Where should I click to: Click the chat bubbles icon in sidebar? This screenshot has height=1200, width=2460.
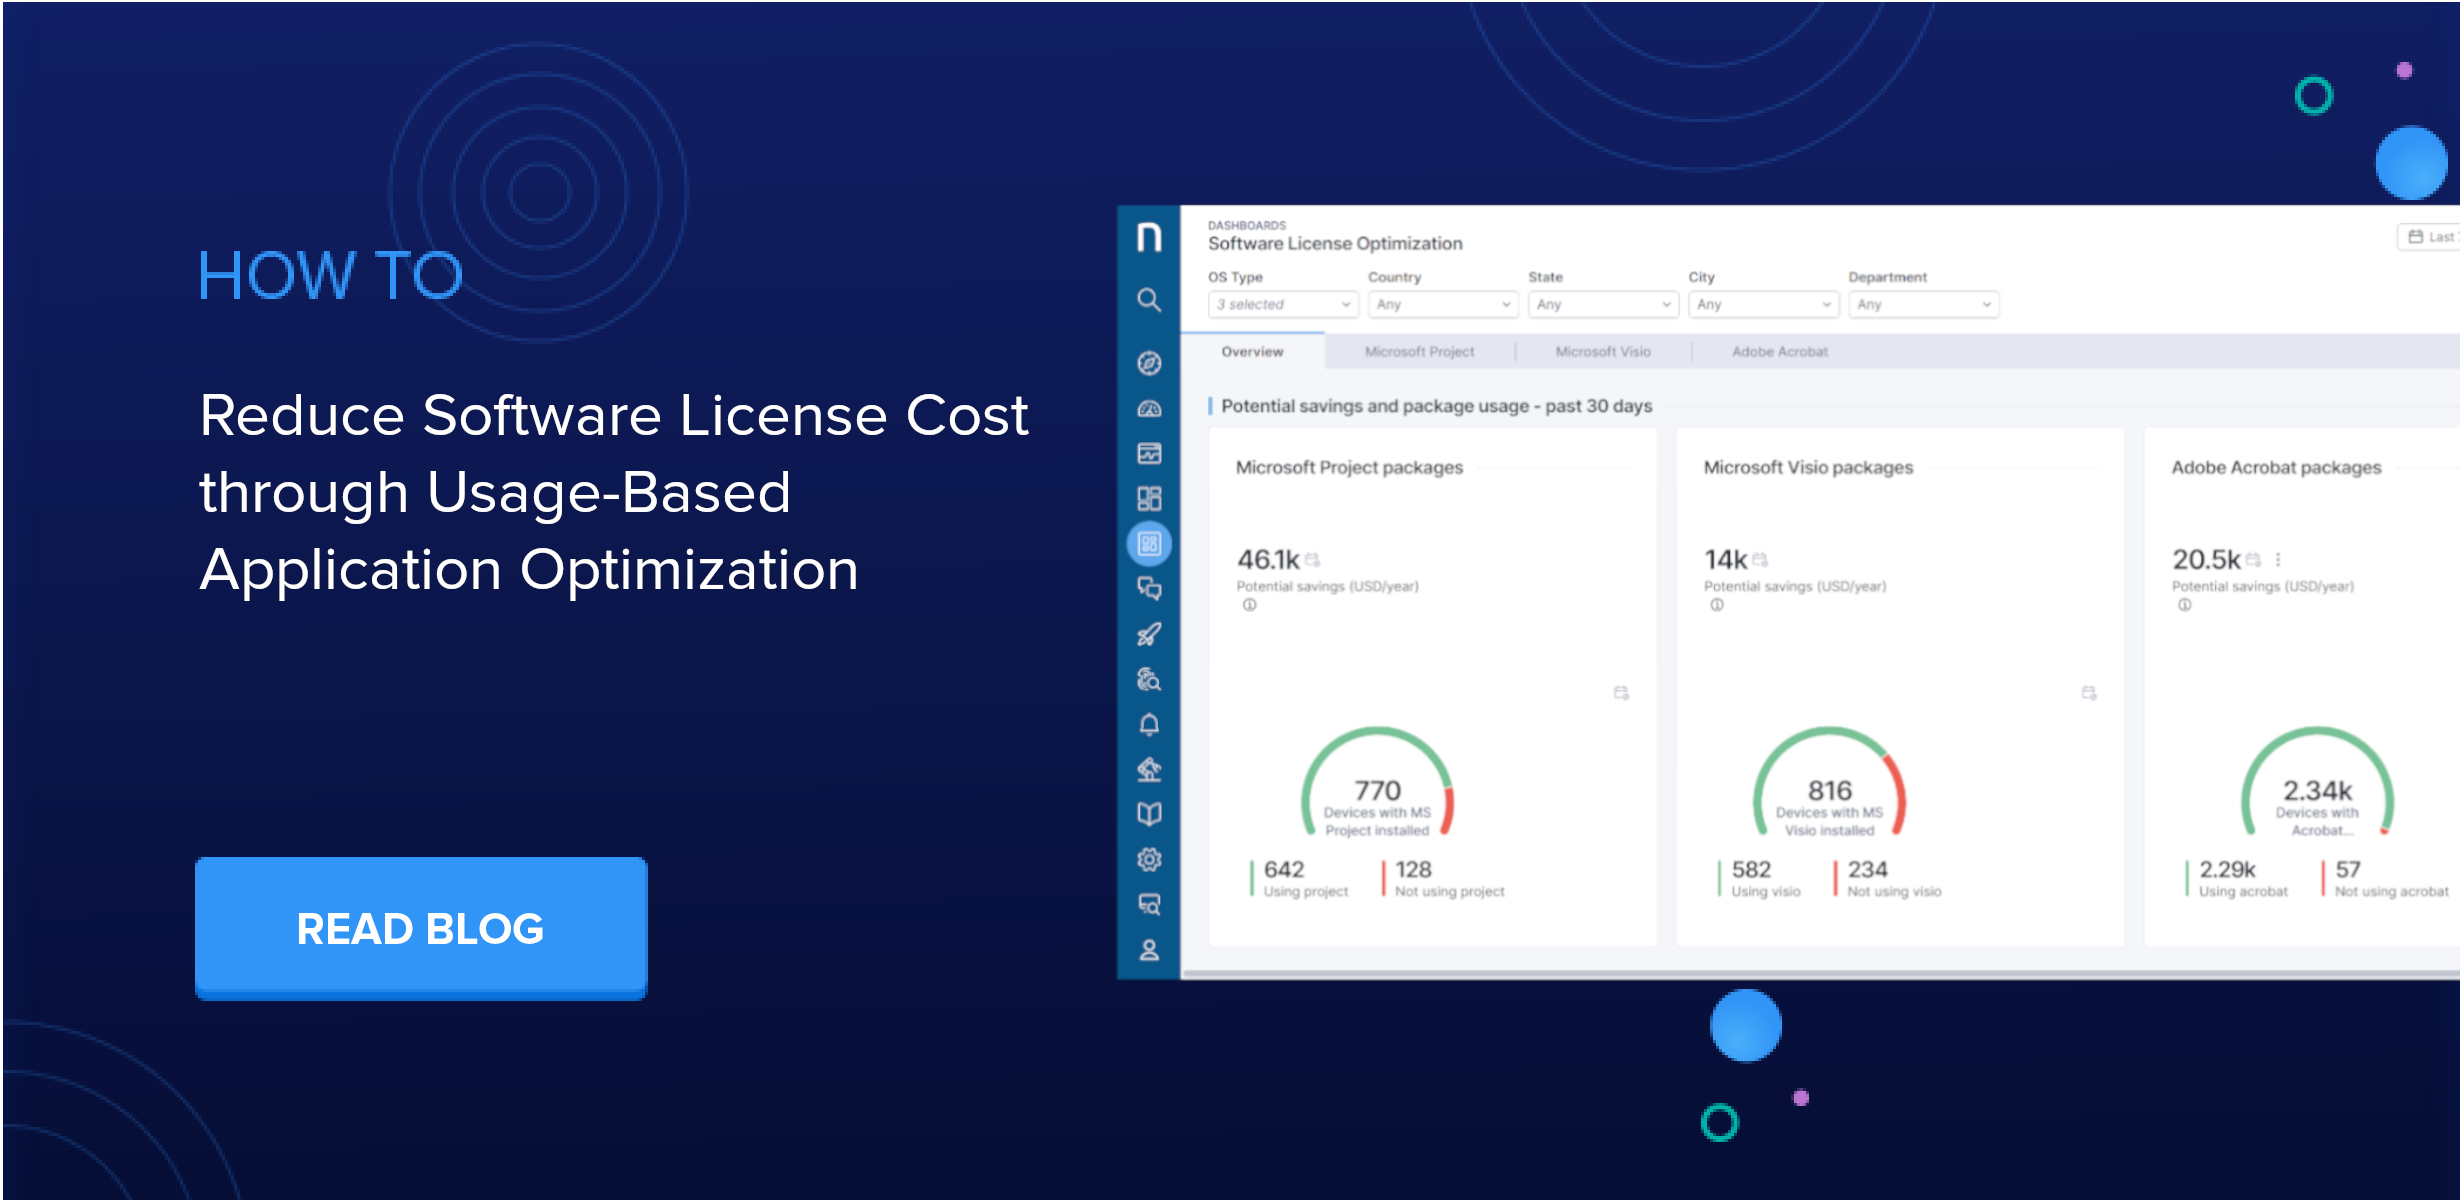coord(1149,589)
